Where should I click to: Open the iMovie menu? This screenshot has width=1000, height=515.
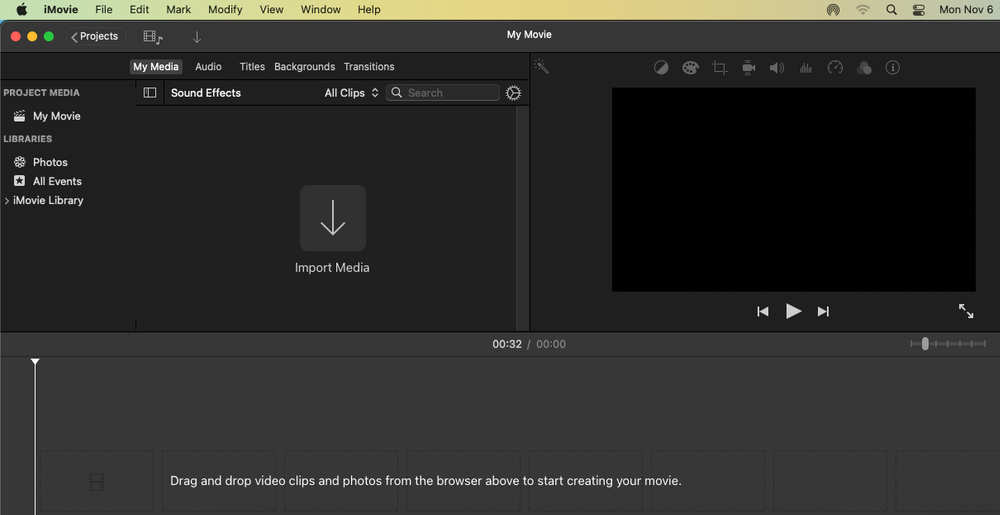[x=61, y=10]
